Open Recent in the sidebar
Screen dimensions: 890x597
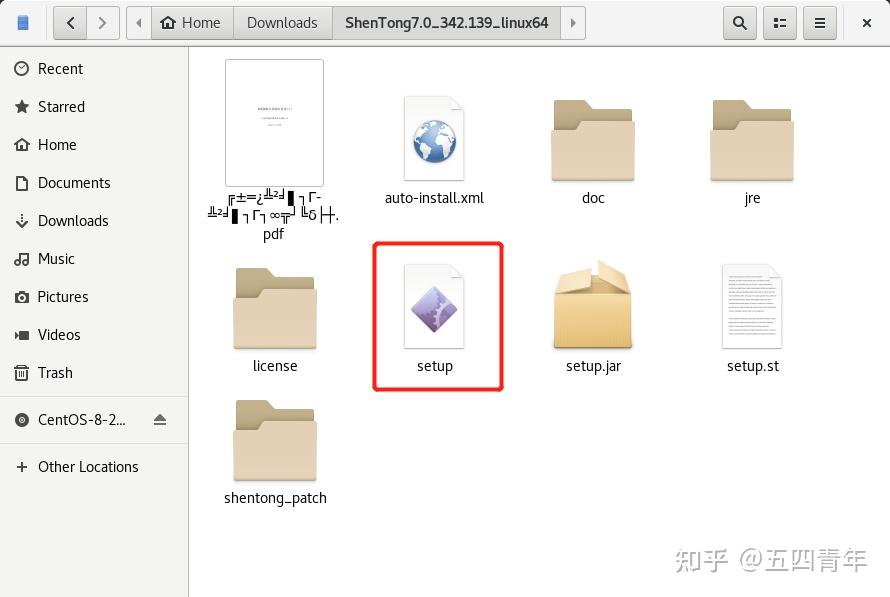point(94,69)
